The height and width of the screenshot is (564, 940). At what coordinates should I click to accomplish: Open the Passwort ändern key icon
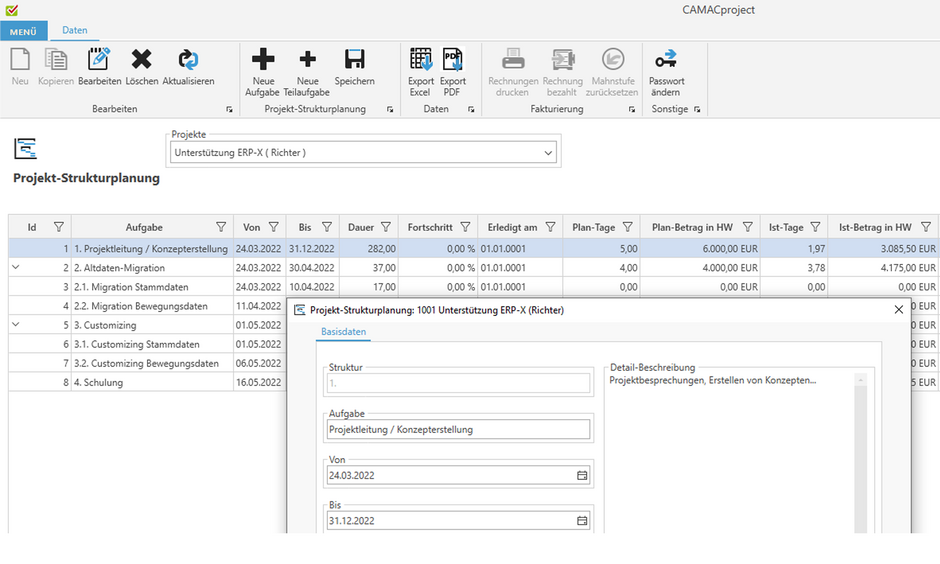[x=666, y=60]
